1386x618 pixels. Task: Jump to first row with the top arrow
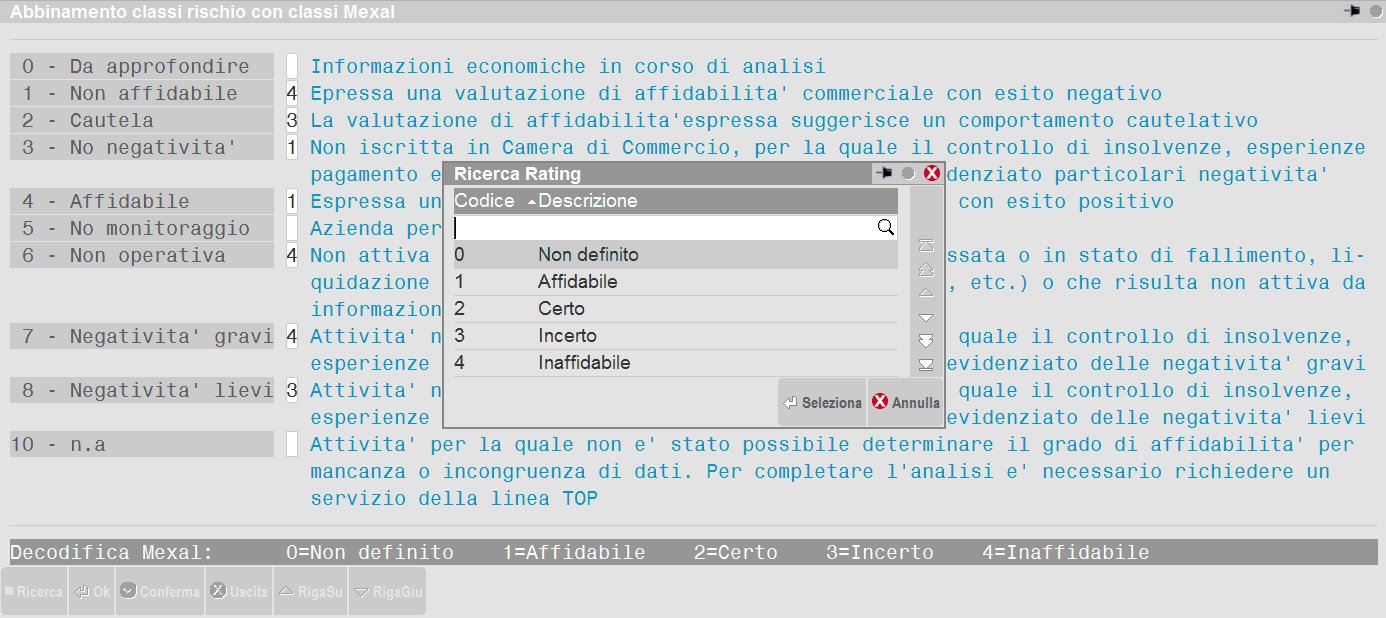(x=926, y=245)
